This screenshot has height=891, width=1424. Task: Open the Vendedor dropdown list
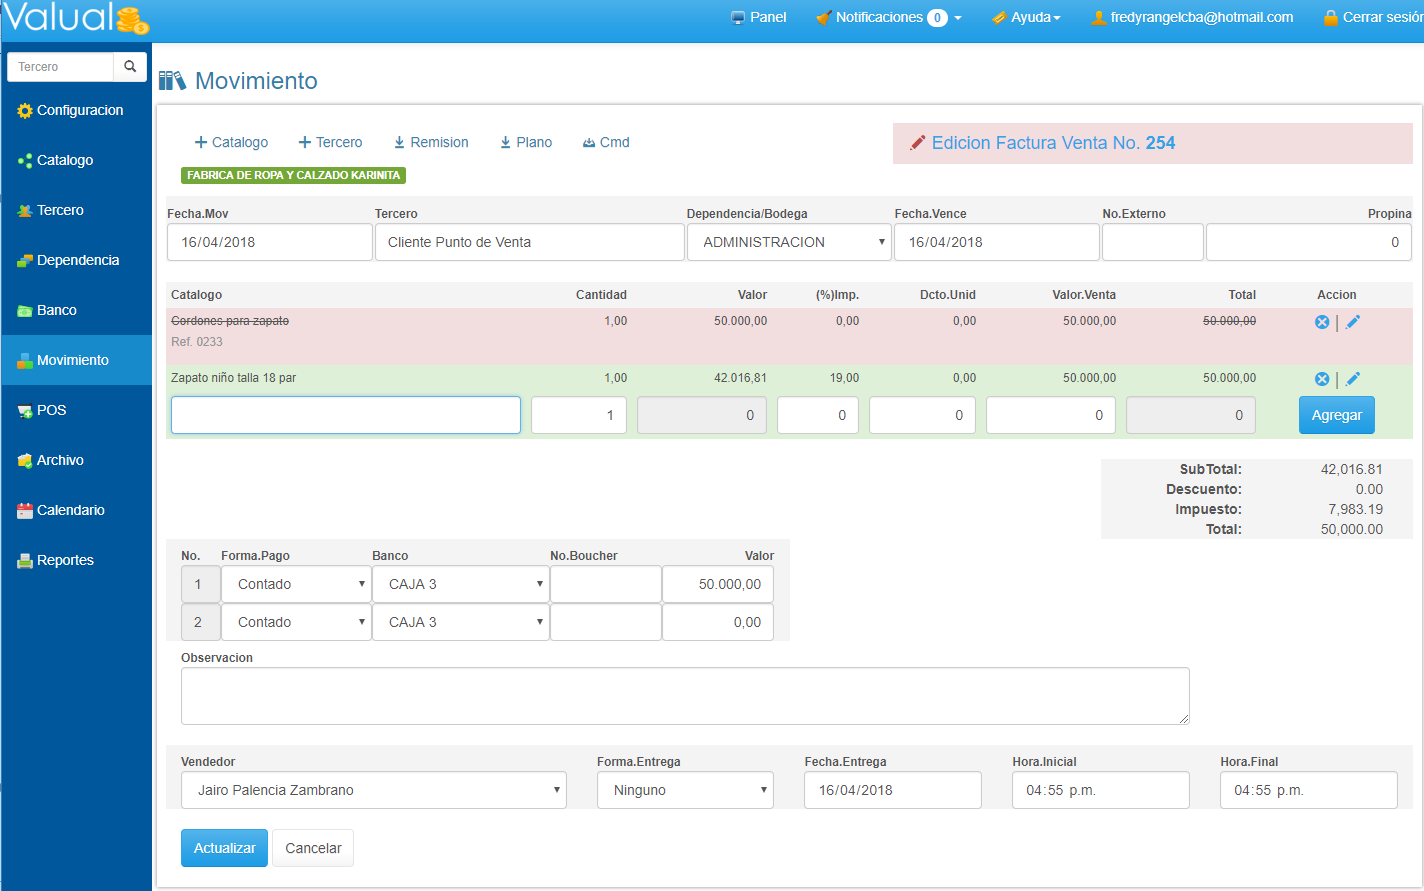tap(373, 790)
